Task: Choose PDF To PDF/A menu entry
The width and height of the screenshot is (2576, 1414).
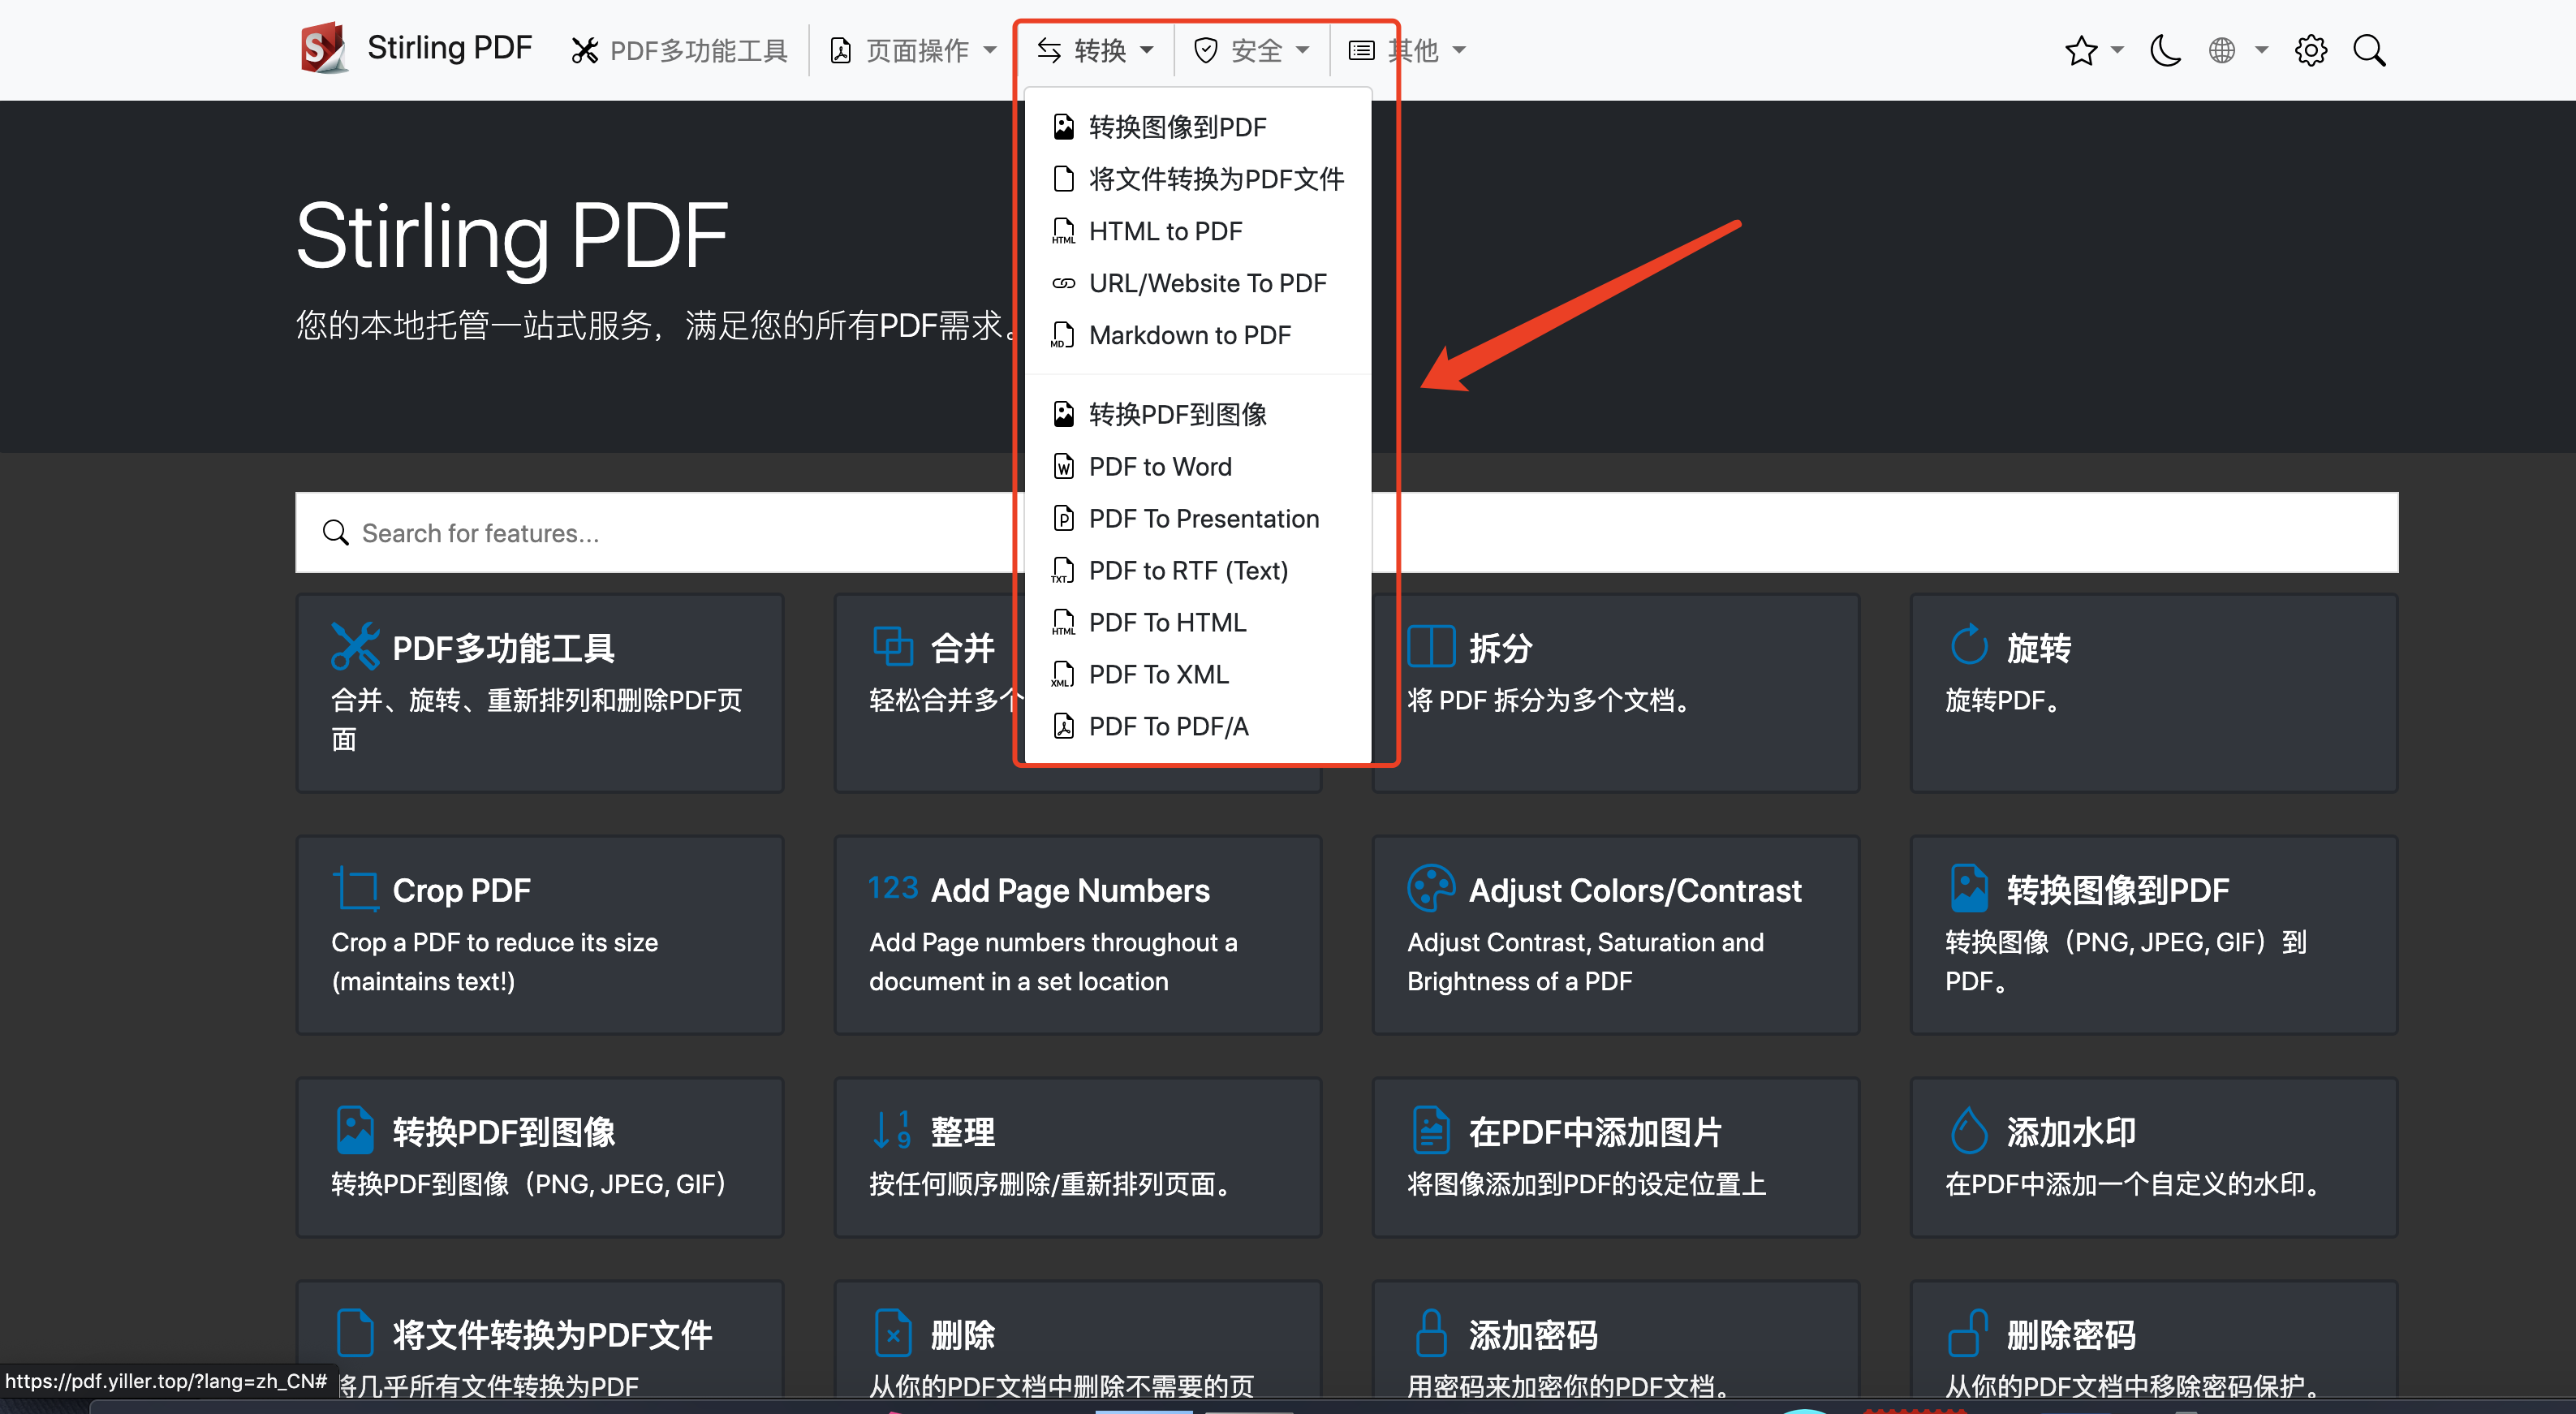Action: click(x=1197, y=726)
